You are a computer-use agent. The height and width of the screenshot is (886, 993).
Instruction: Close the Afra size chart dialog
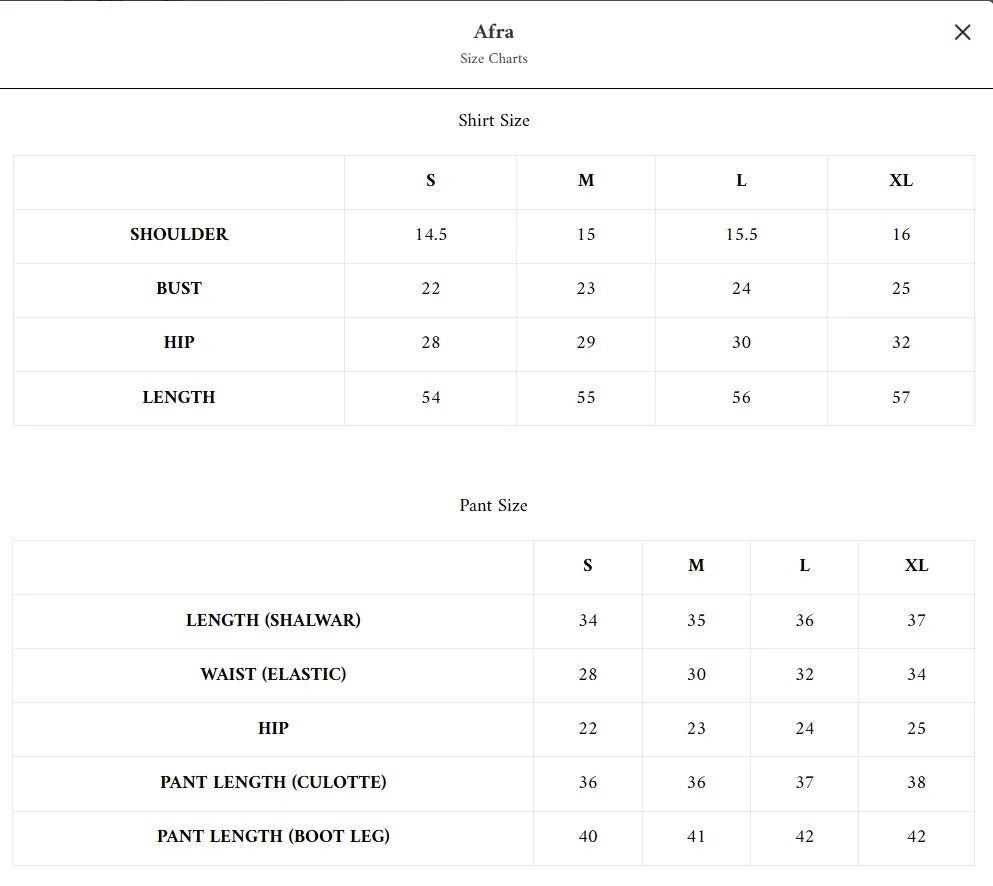click(962, 33)
